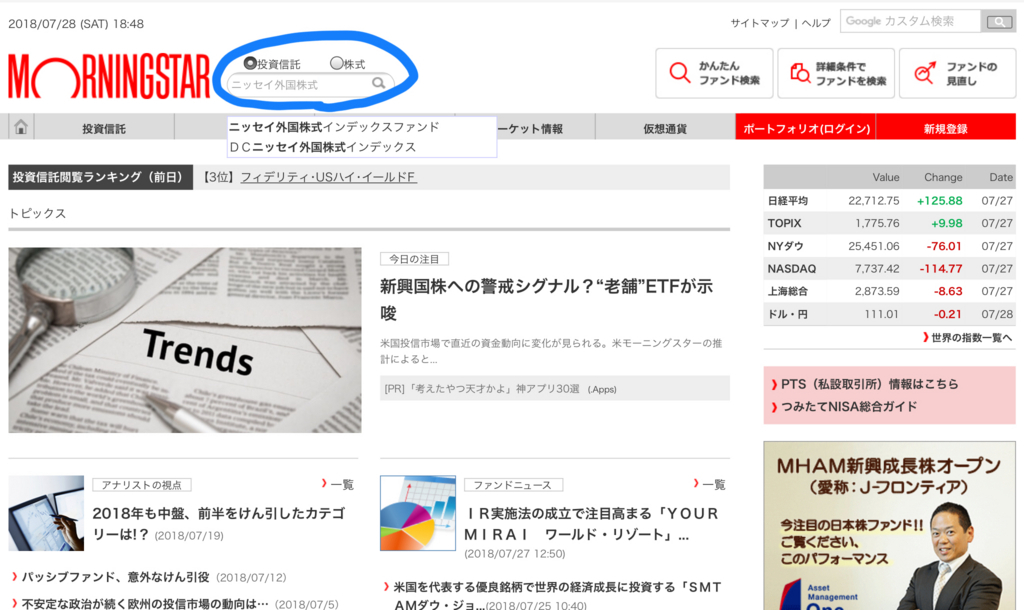1024x610 pixels.
Task: Open ranking link フィデリティ･USハイ･イールドF
Action: [328, 177]
